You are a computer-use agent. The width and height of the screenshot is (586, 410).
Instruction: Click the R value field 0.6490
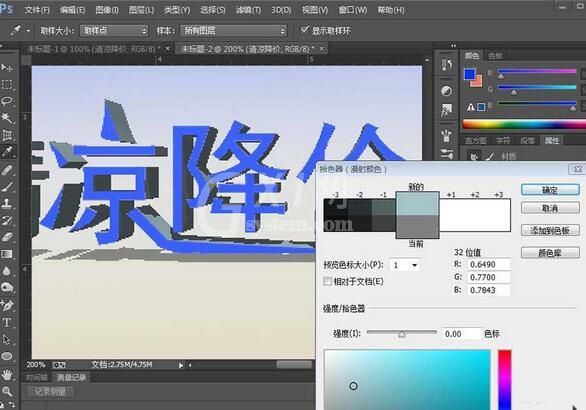489,265
